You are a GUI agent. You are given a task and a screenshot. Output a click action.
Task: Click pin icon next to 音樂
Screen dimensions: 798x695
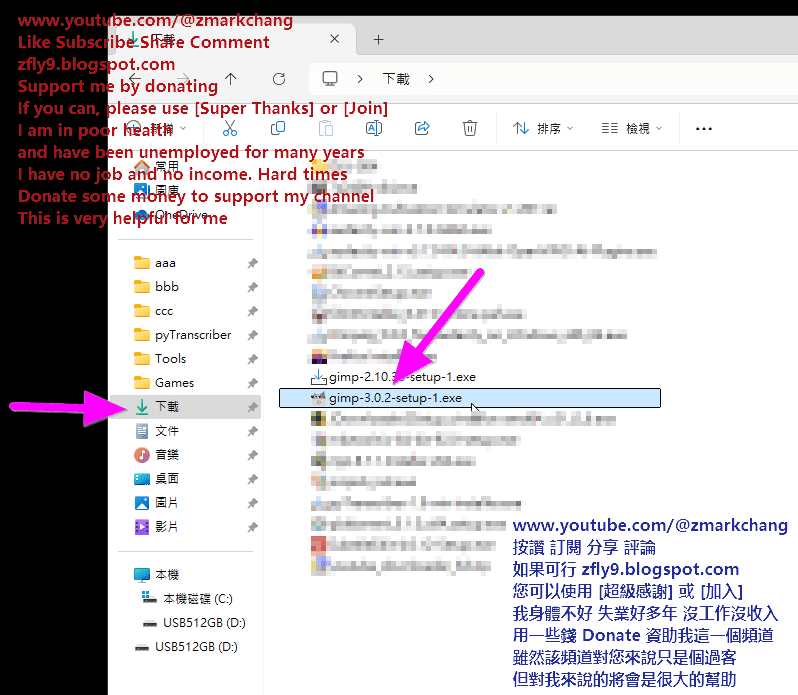pyautogui.click(x=252, y=455)
